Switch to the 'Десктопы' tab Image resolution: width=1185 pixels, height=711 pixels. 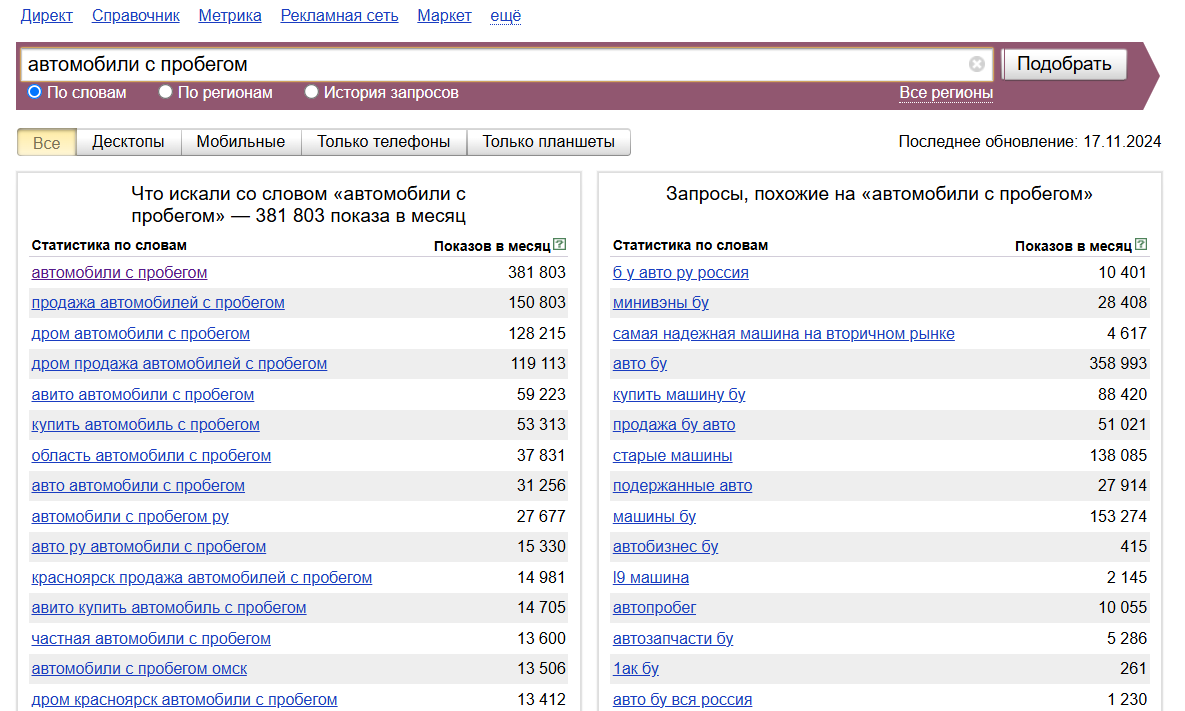point(128,142)
